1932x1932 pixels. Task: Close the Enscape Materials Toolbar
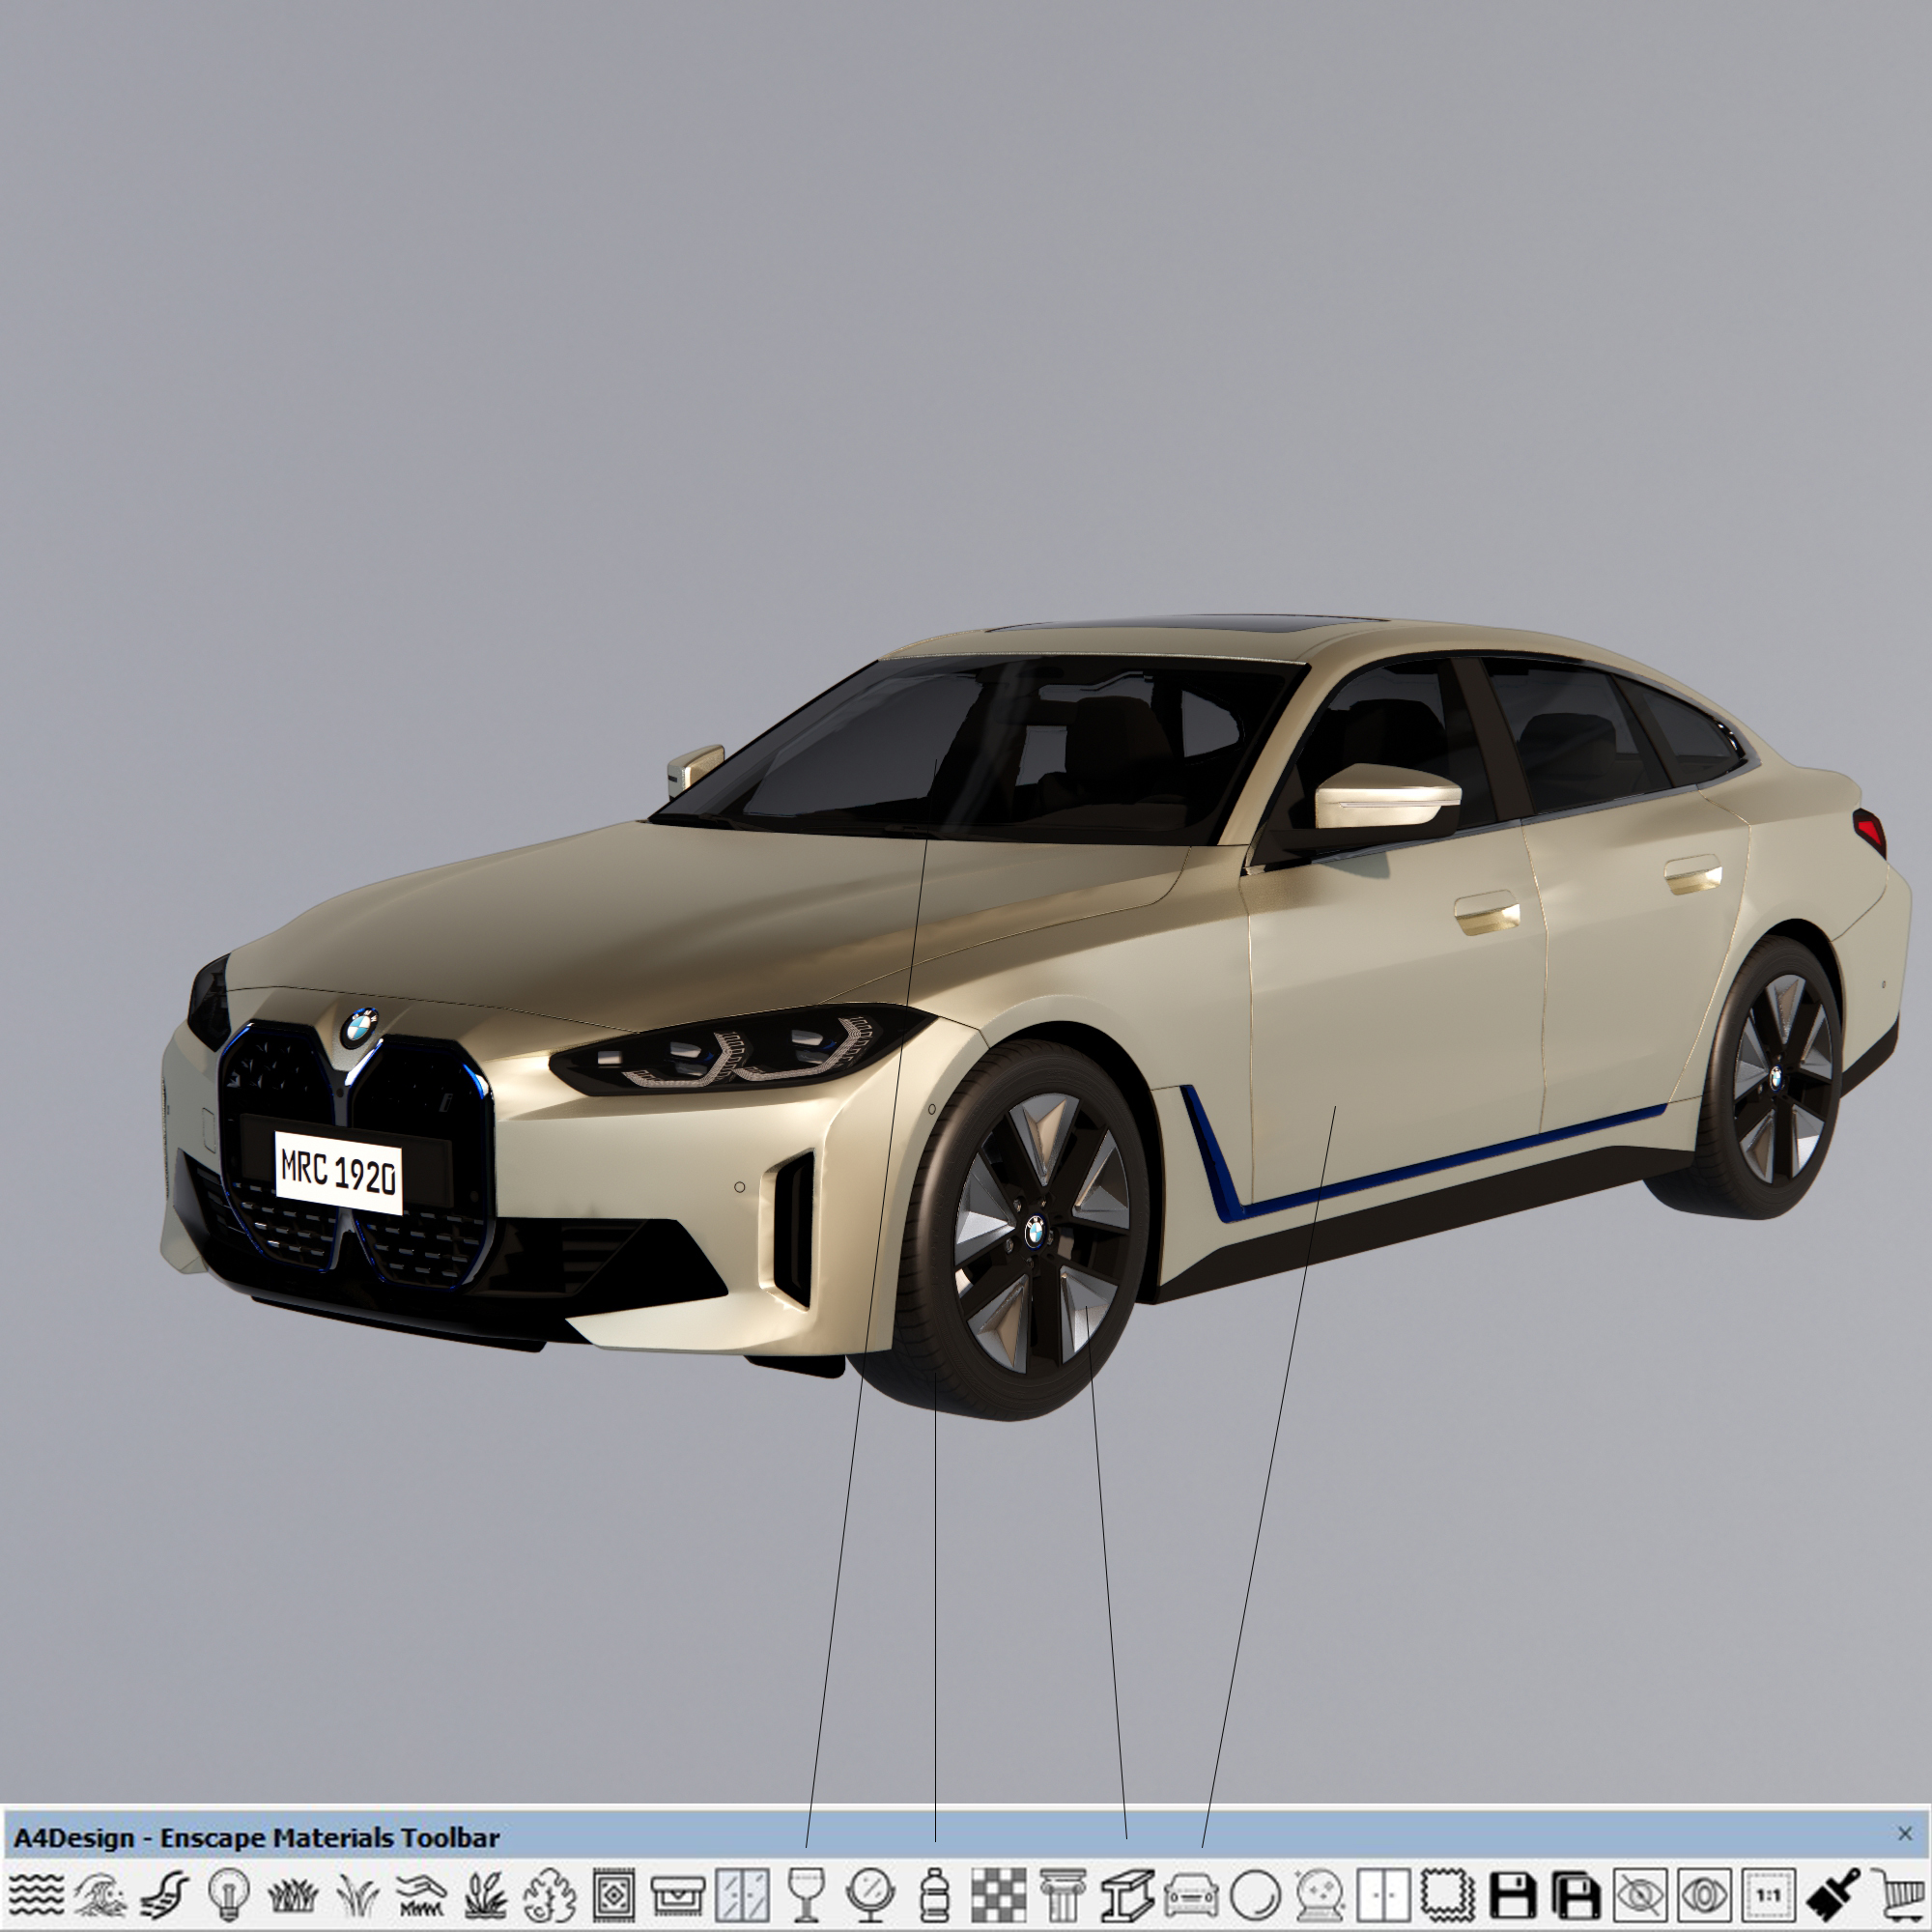pos(1904,1833)
